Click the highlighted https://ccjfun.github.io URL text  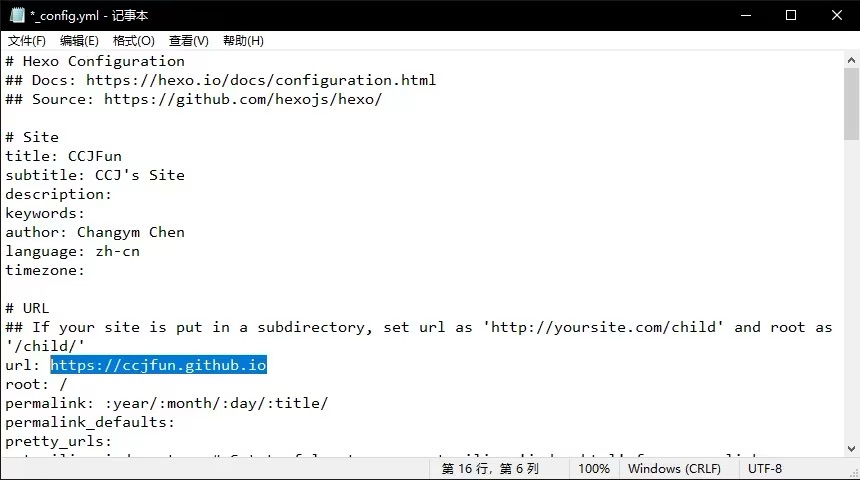pos(158,365)
